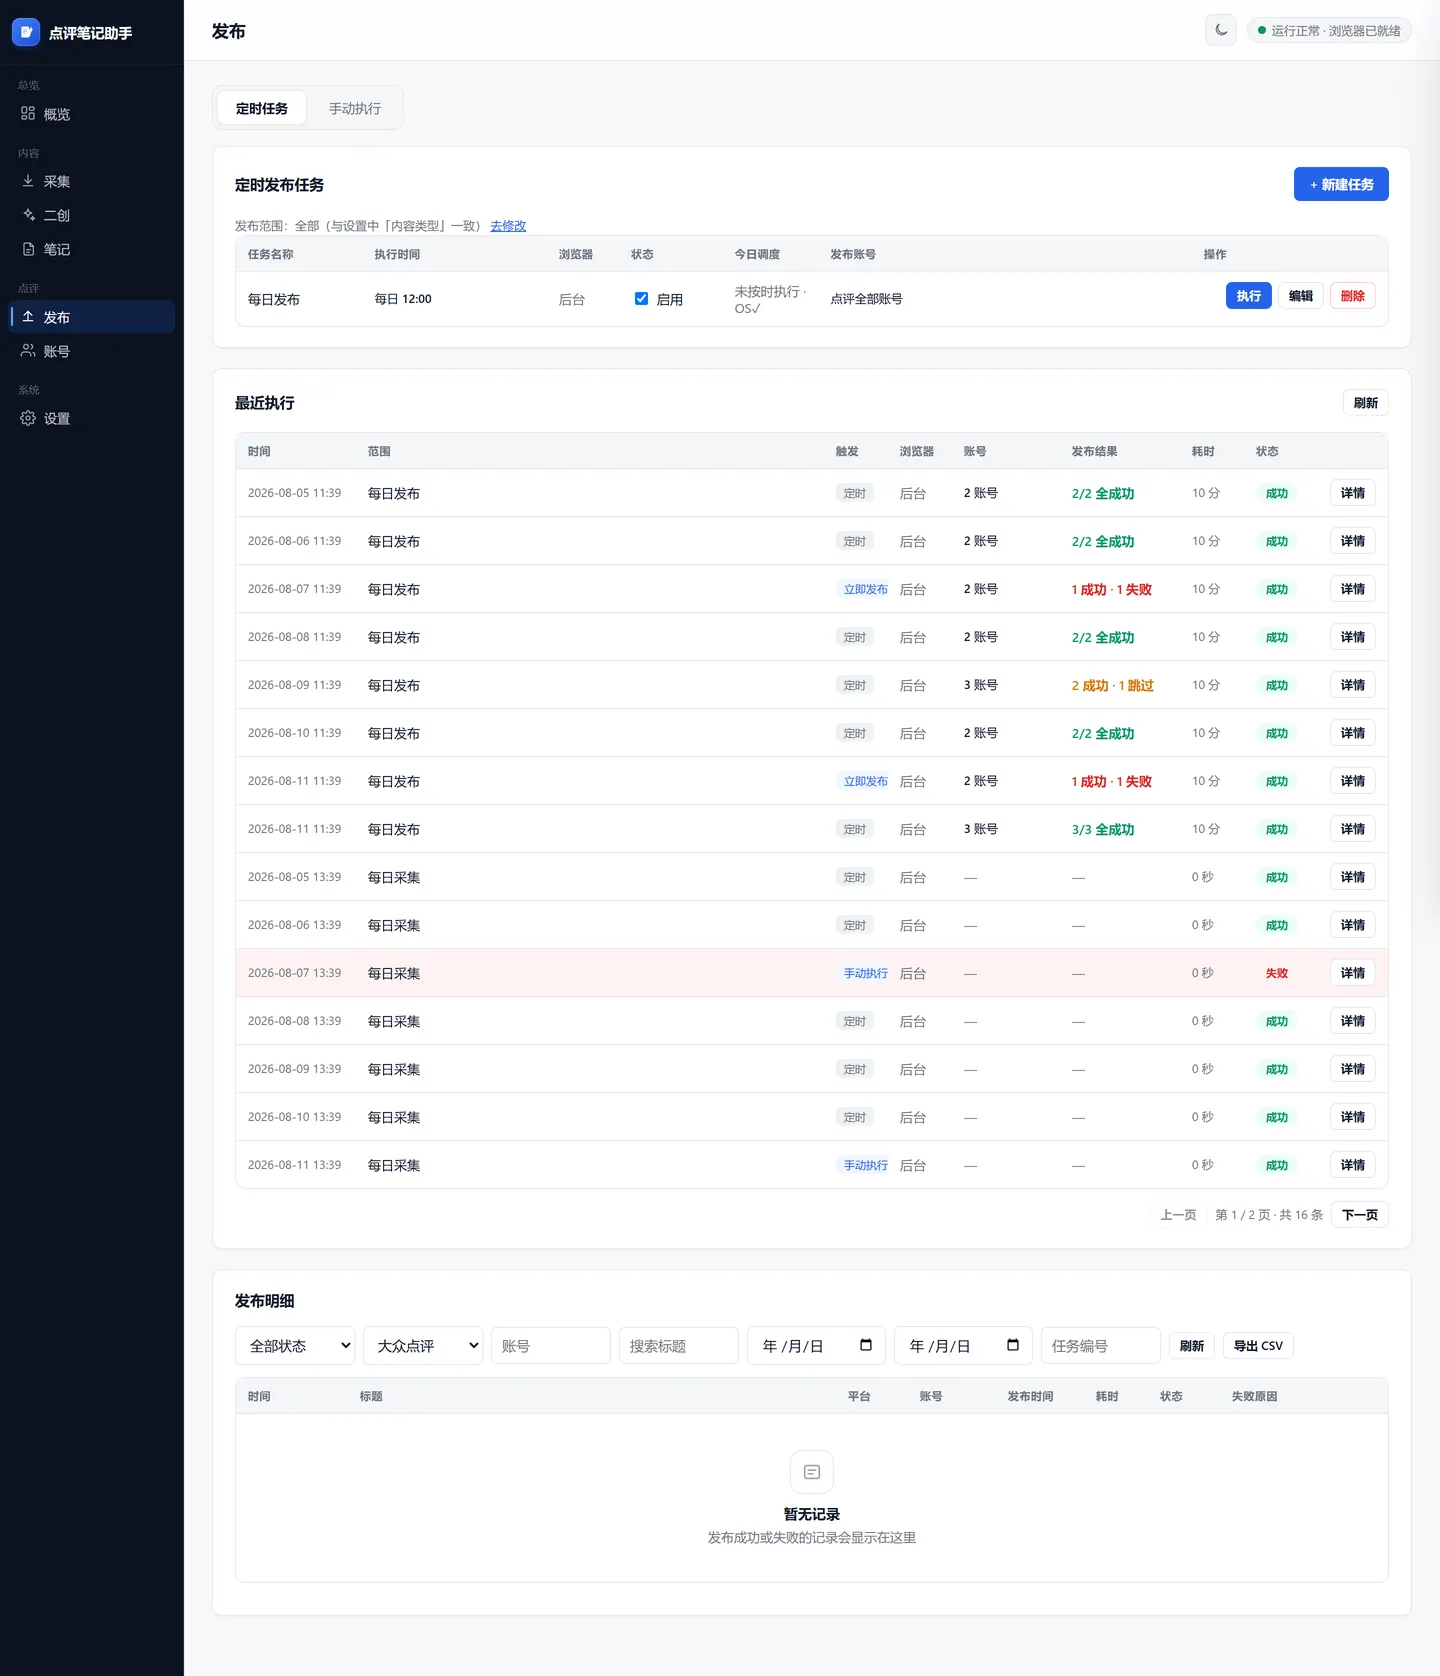This screenshot has height=1676, width=1440.
Task: Click the 笔记 document icon in sidebar
Action: (28, 249)
